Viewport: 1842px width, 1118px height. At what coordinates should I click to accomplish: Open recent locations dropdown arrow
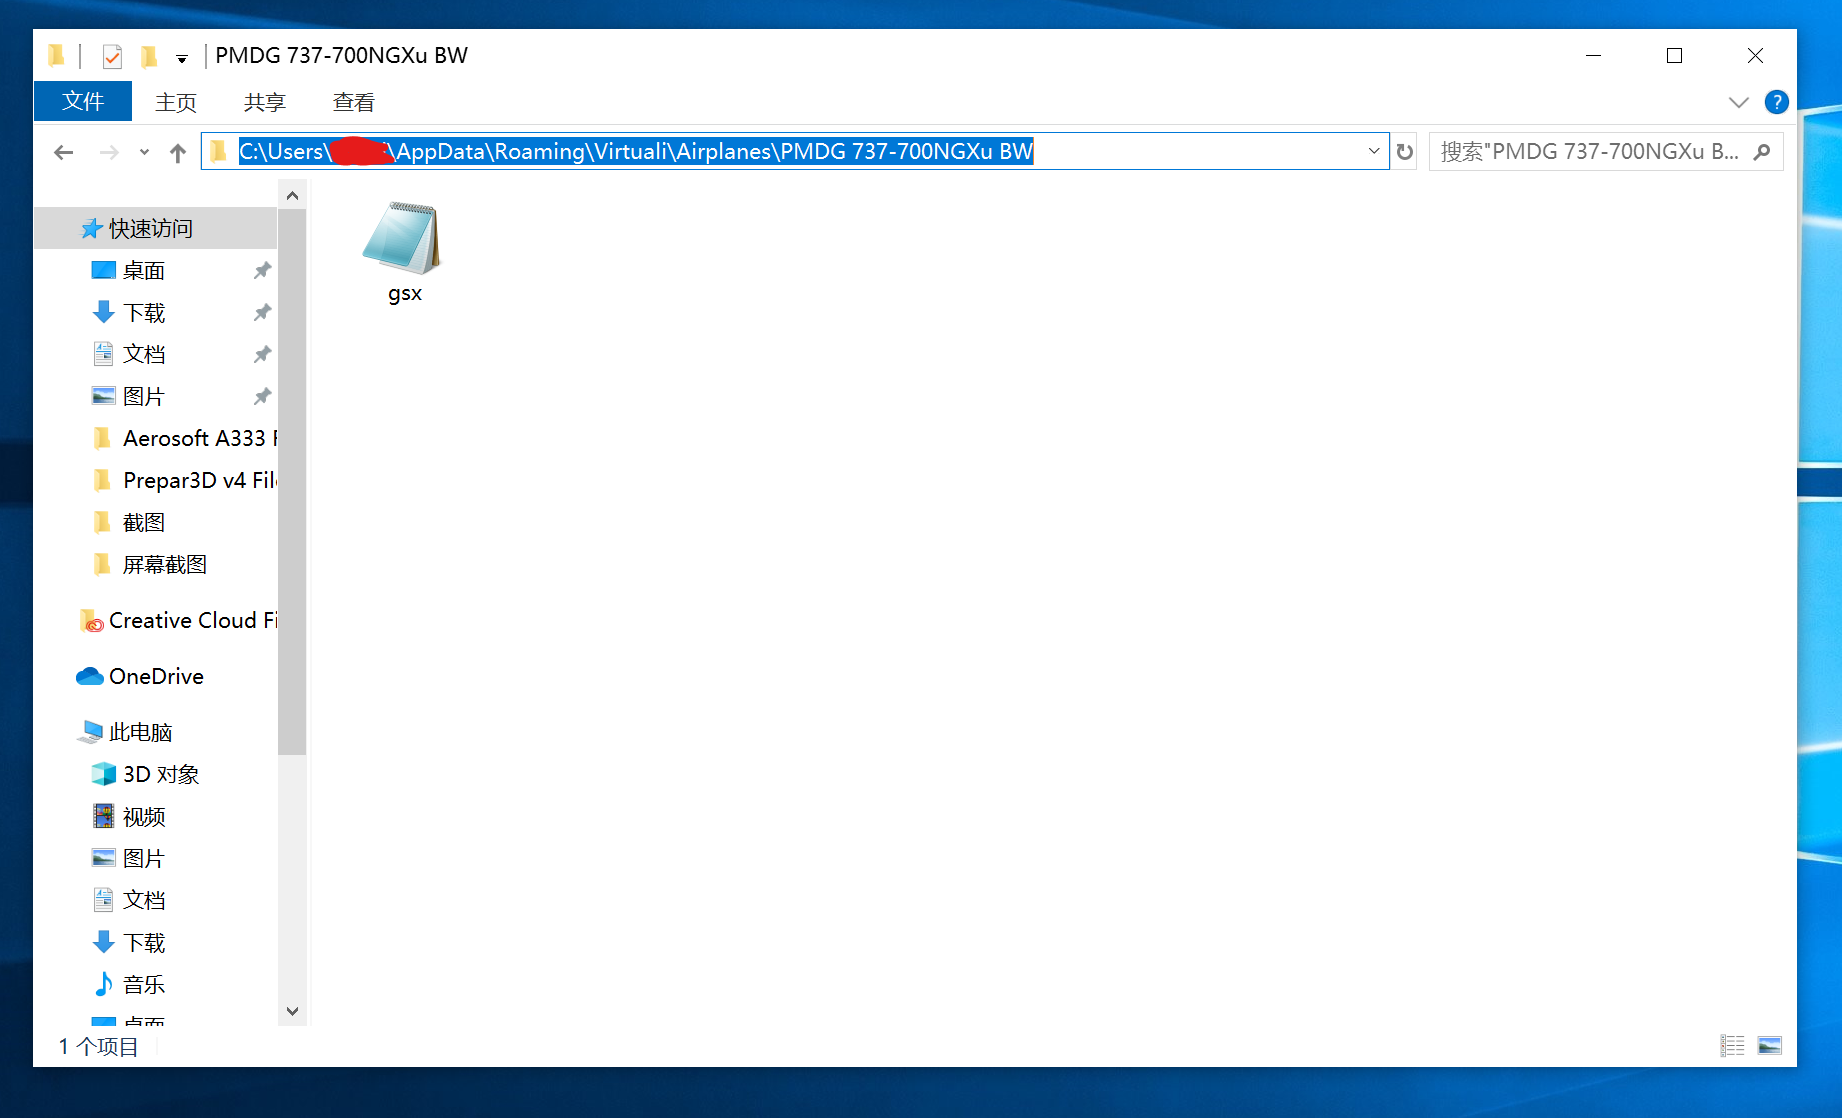(x=144, y=152)
